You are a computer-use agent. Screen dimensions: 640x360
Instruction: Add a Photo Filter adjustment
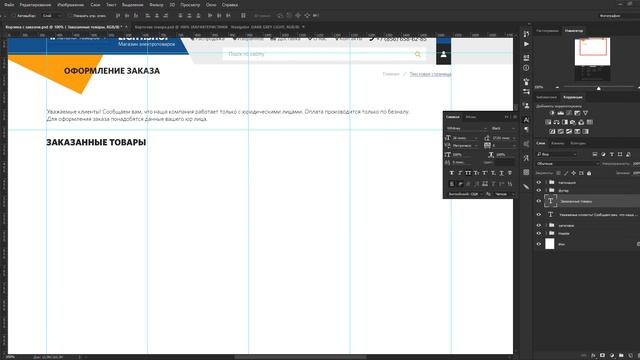(573, 122)
